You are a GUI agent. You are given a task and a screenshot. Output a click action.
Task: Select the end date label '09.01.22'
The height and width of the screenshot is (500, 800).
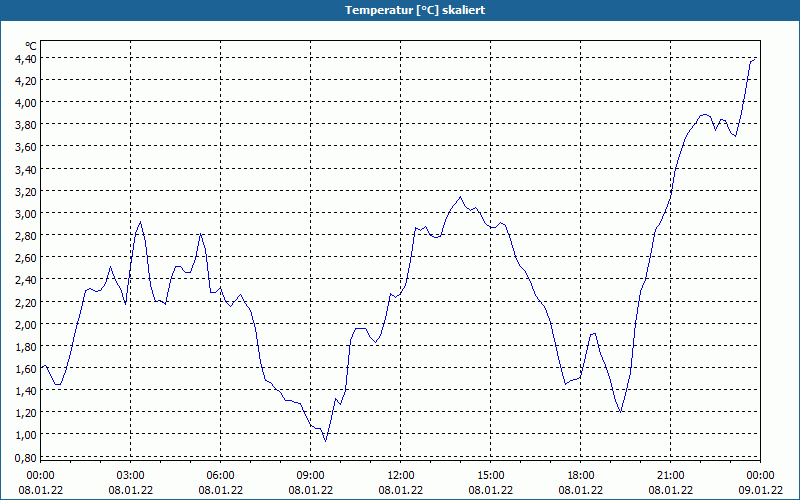(760, 490)
